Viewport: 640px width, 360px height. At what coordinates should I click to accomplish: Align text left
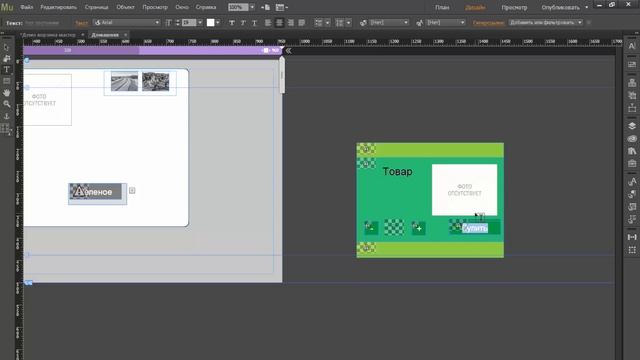[268, 23]
